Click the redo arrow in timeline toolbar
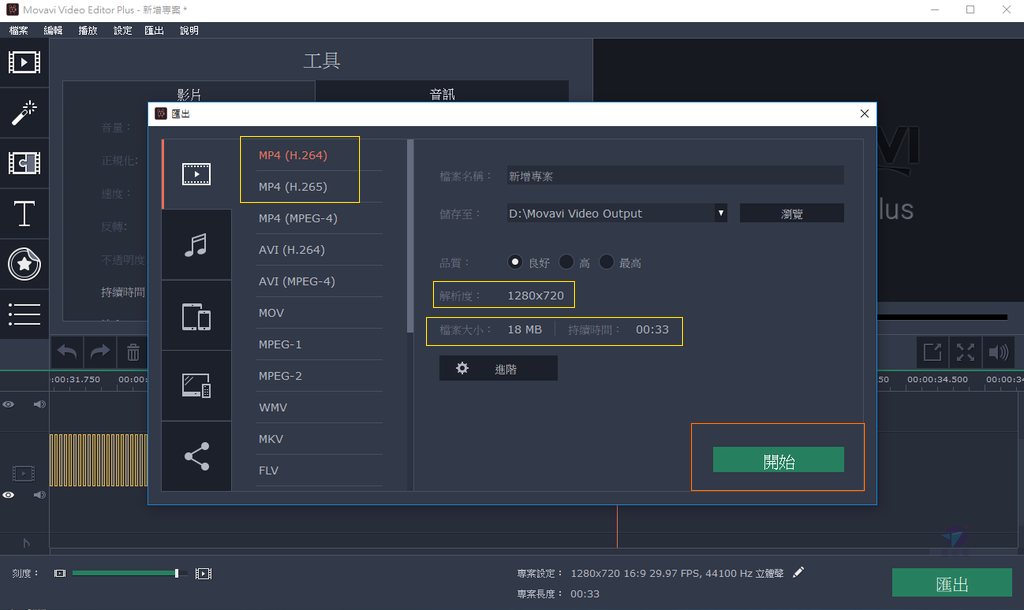This screenshot has height=610, width=1024. [x=100, y=353]
